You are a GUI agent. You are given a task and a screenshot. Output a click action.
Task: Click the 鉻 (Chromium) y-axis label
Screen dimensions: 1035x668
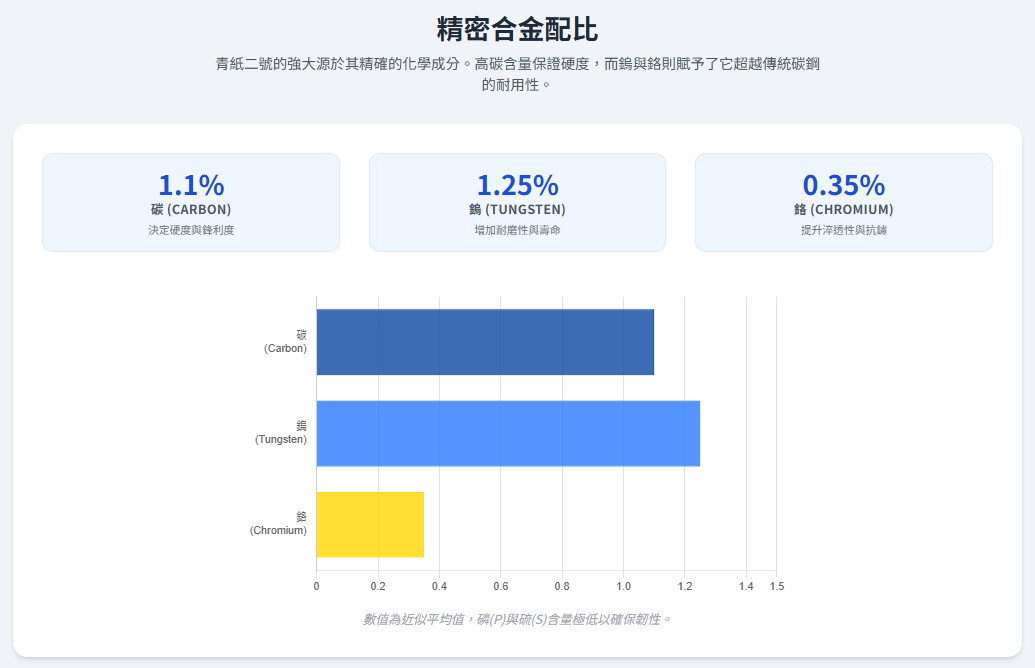[279, 524]
